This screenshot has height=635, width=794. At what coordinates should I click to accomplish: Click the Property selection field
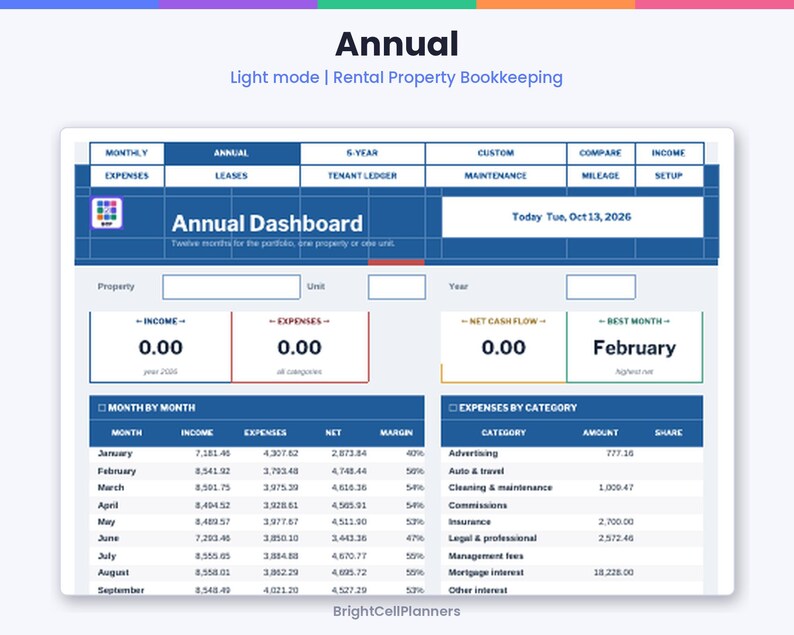[231, 287]
